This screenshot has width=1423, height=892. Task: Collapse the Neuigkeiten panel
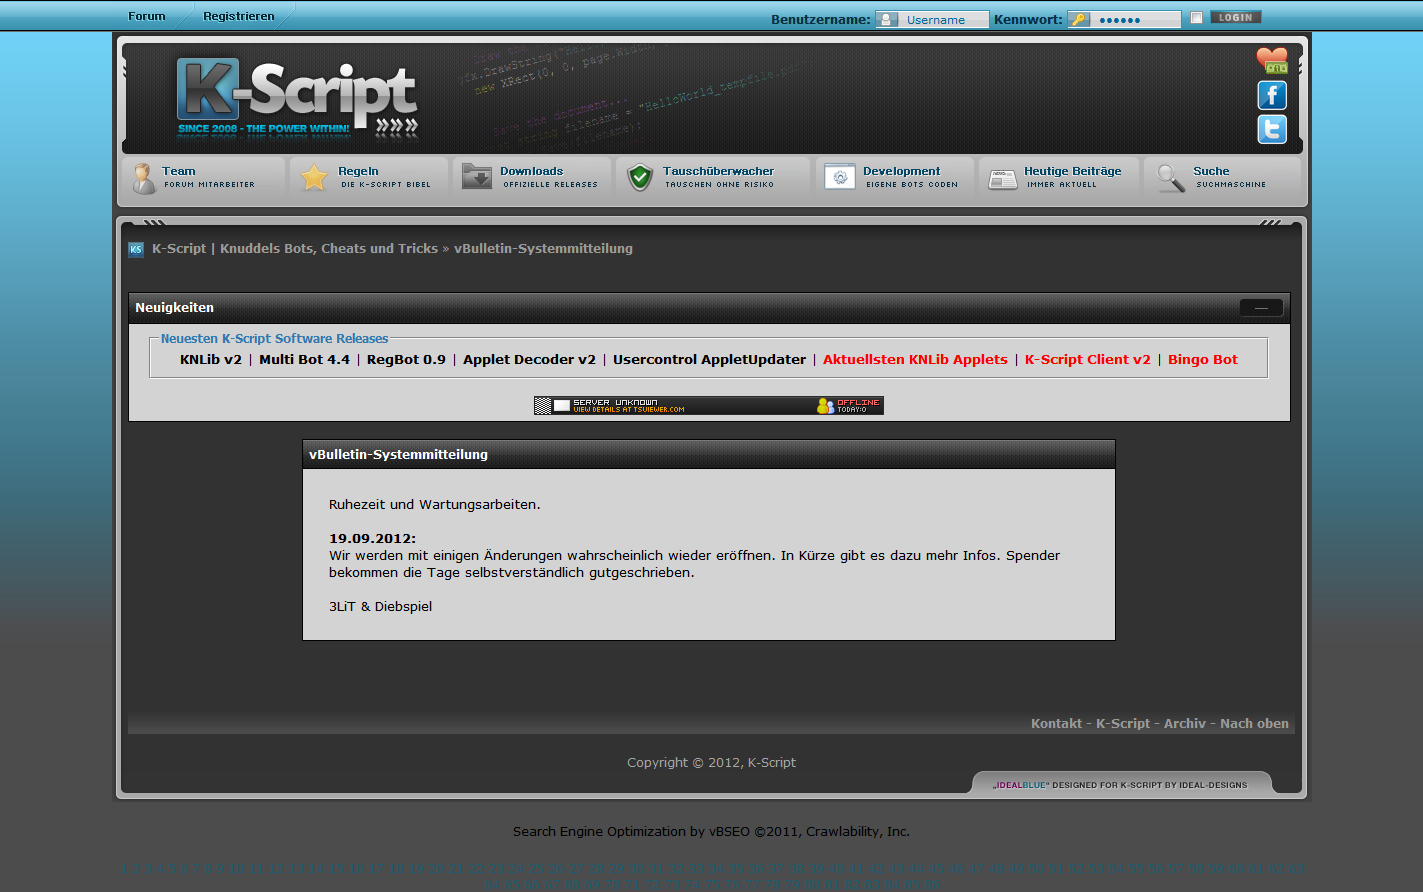[1260, 308]
